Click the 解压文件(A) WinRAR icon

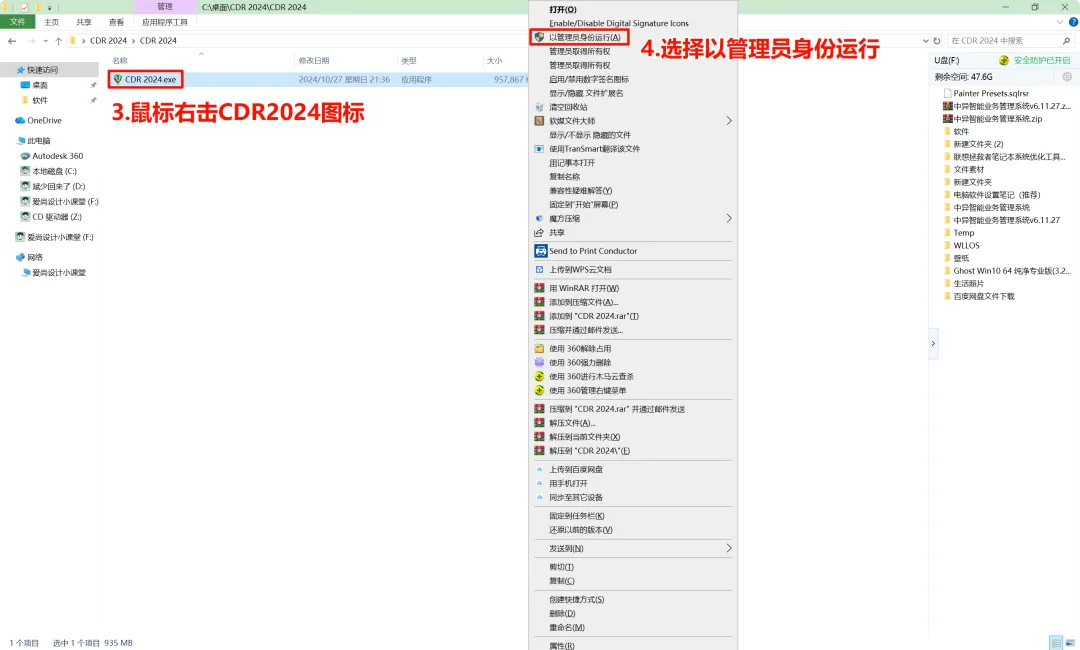[539, 423]
